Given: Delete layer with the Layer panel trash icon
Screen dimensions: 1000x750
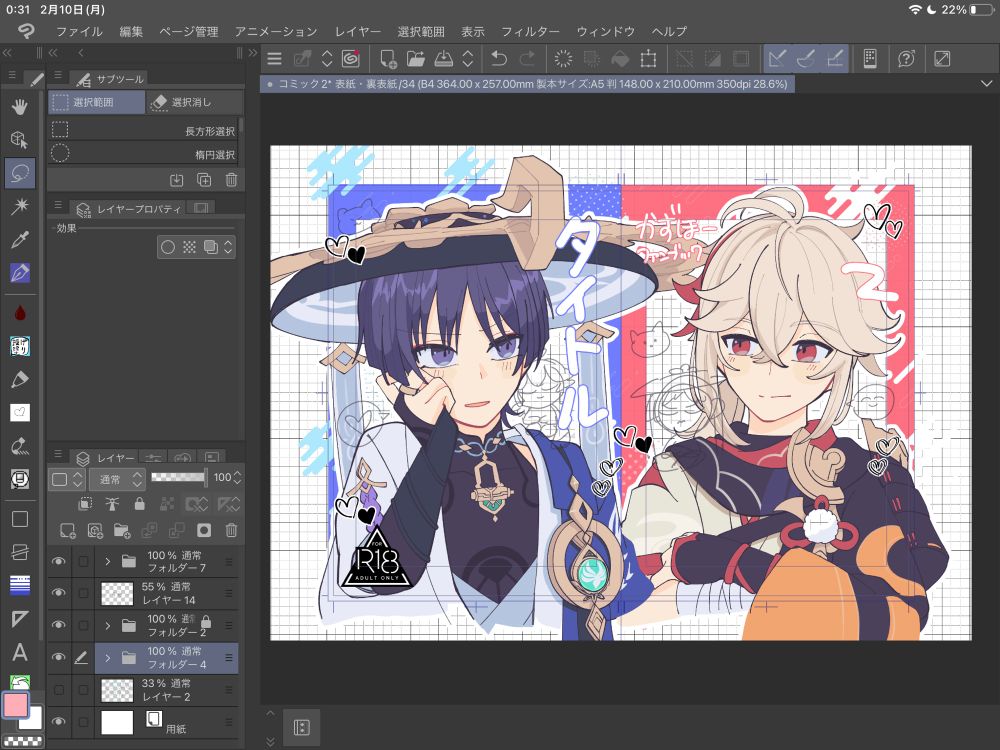Looking at the screenshot, I should pyautogui.click(x=231, y=530).
